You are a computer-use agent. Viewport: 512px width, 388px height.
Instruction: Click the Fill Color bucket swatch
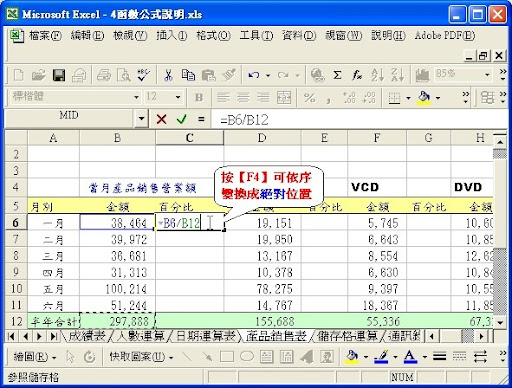[x=424, y=98]
